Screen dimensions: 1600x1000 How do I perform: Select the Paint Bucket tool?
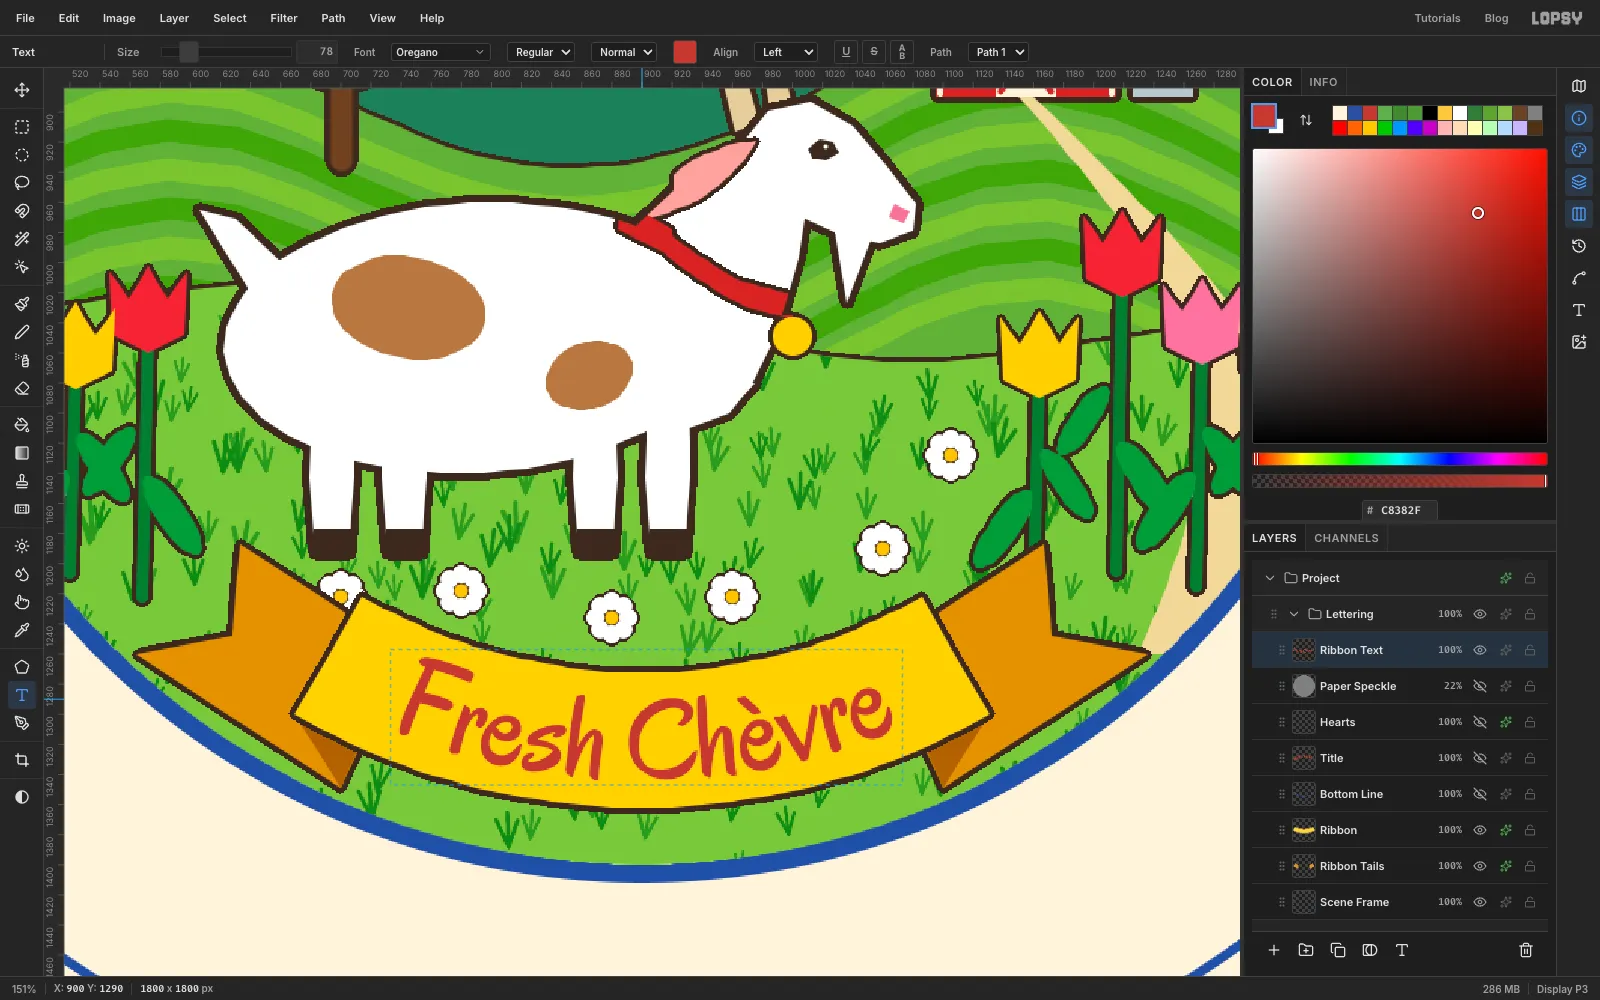22,425
